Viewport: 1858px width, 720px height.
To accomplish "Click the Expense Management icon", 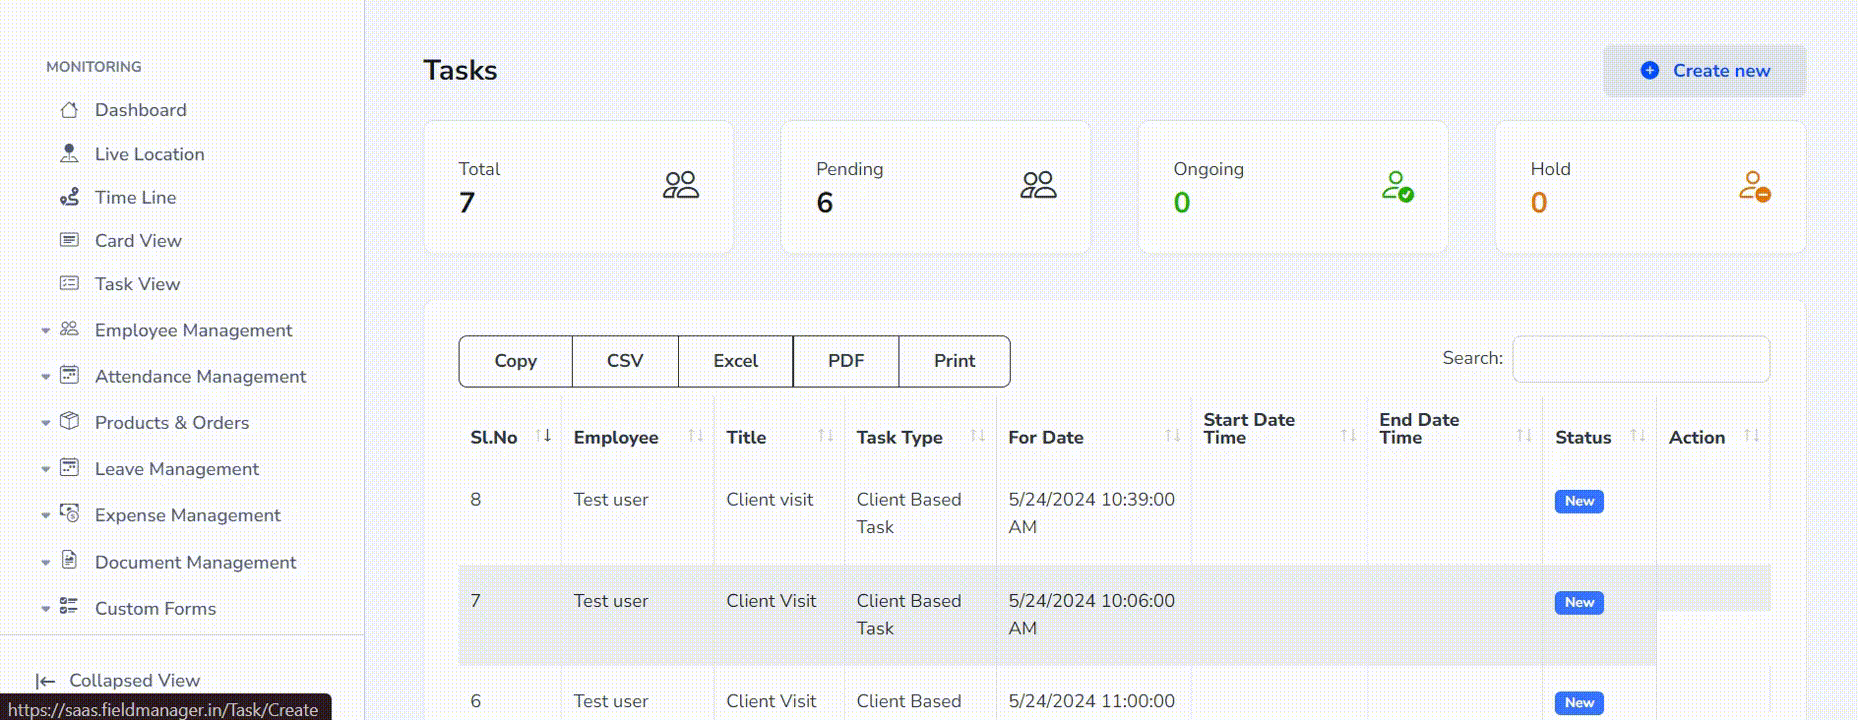I will click(69, 513).
